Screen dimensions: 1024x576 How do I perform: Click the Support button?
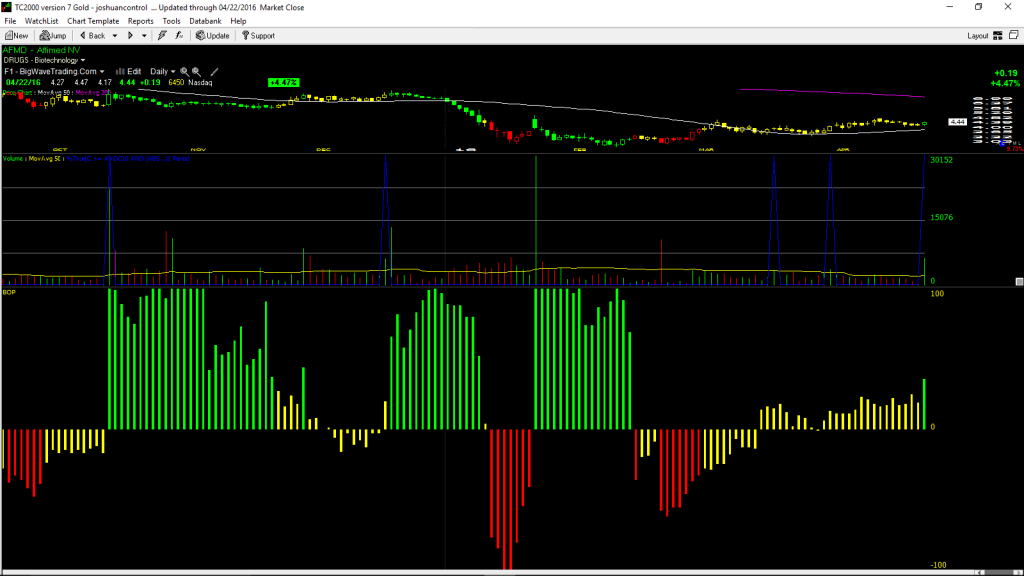tap(259, 36)
